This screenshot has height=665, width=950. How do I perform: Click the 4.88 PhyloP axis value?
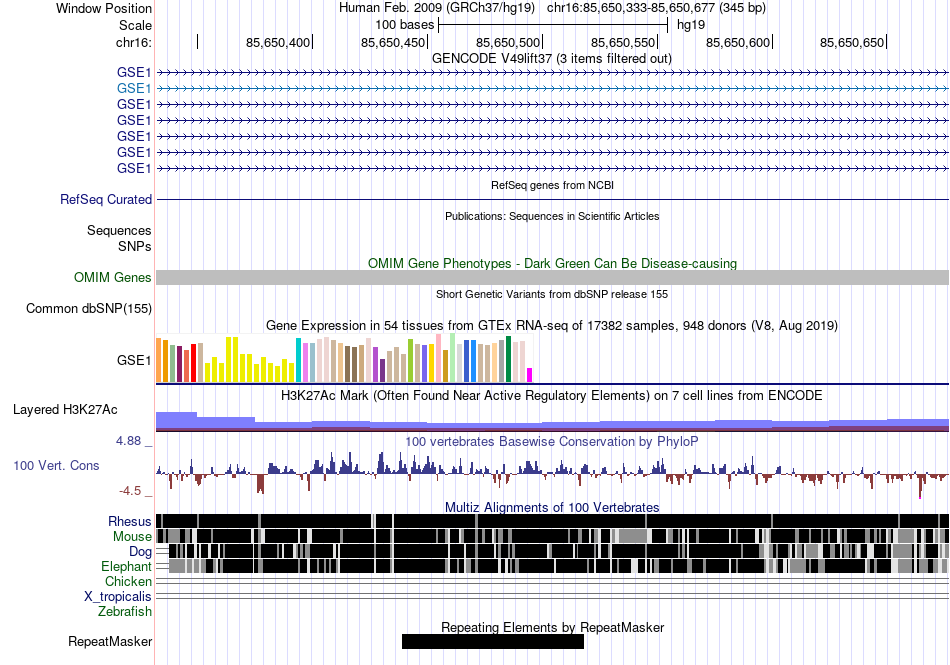tap(128, 441)
